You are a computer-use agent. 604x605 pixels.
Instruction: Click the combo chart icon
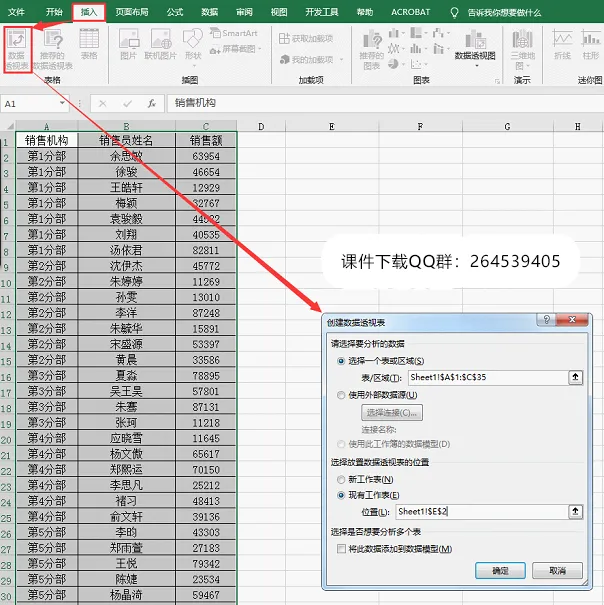438,49
